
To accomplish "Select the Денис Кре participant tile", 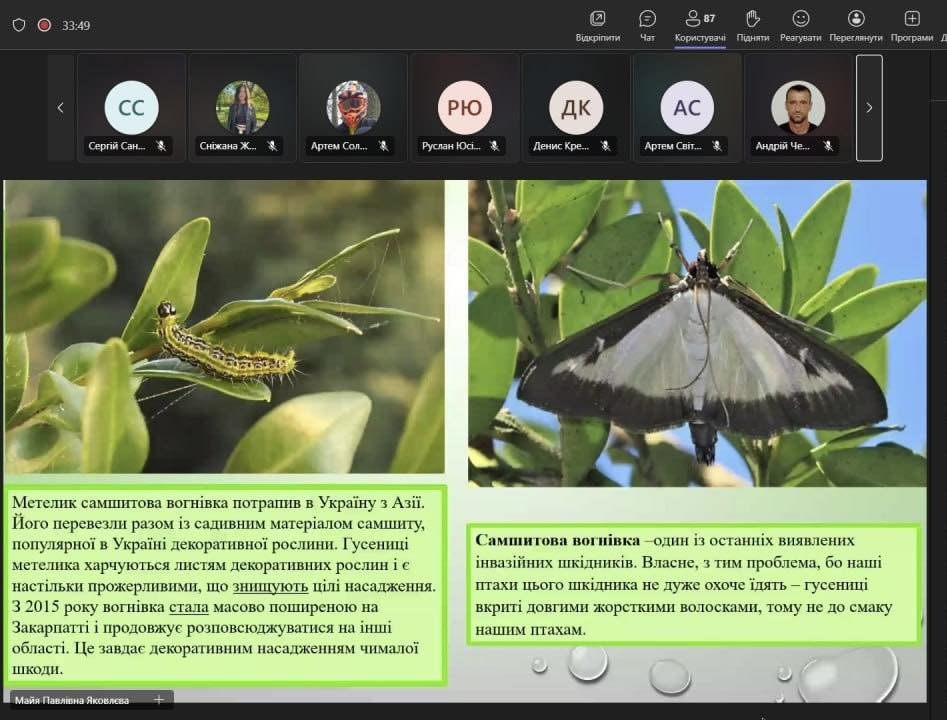I will click(576, 108).
